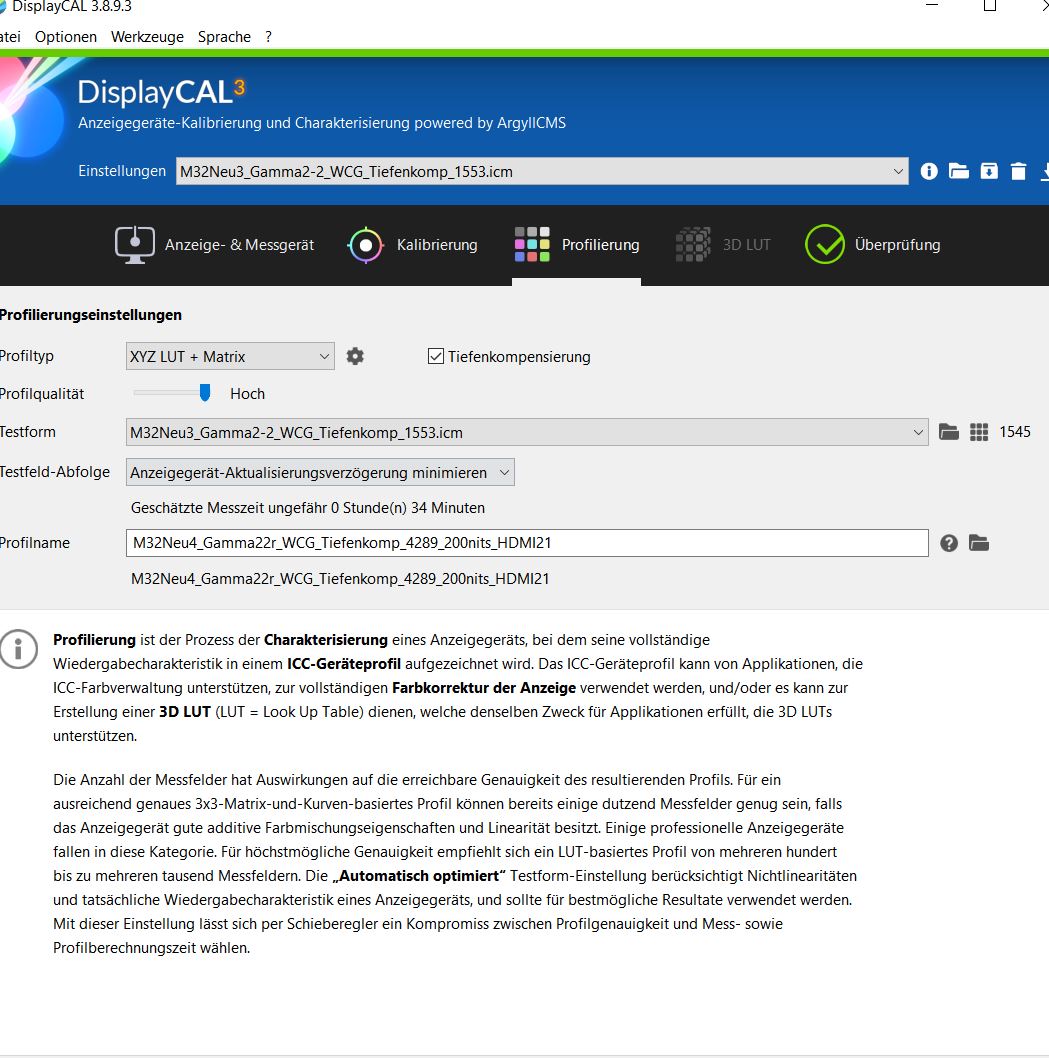Screen dimensions: 1049x1058
Task: Open the Werkzeuge menu
Action: tap(147, 37)
